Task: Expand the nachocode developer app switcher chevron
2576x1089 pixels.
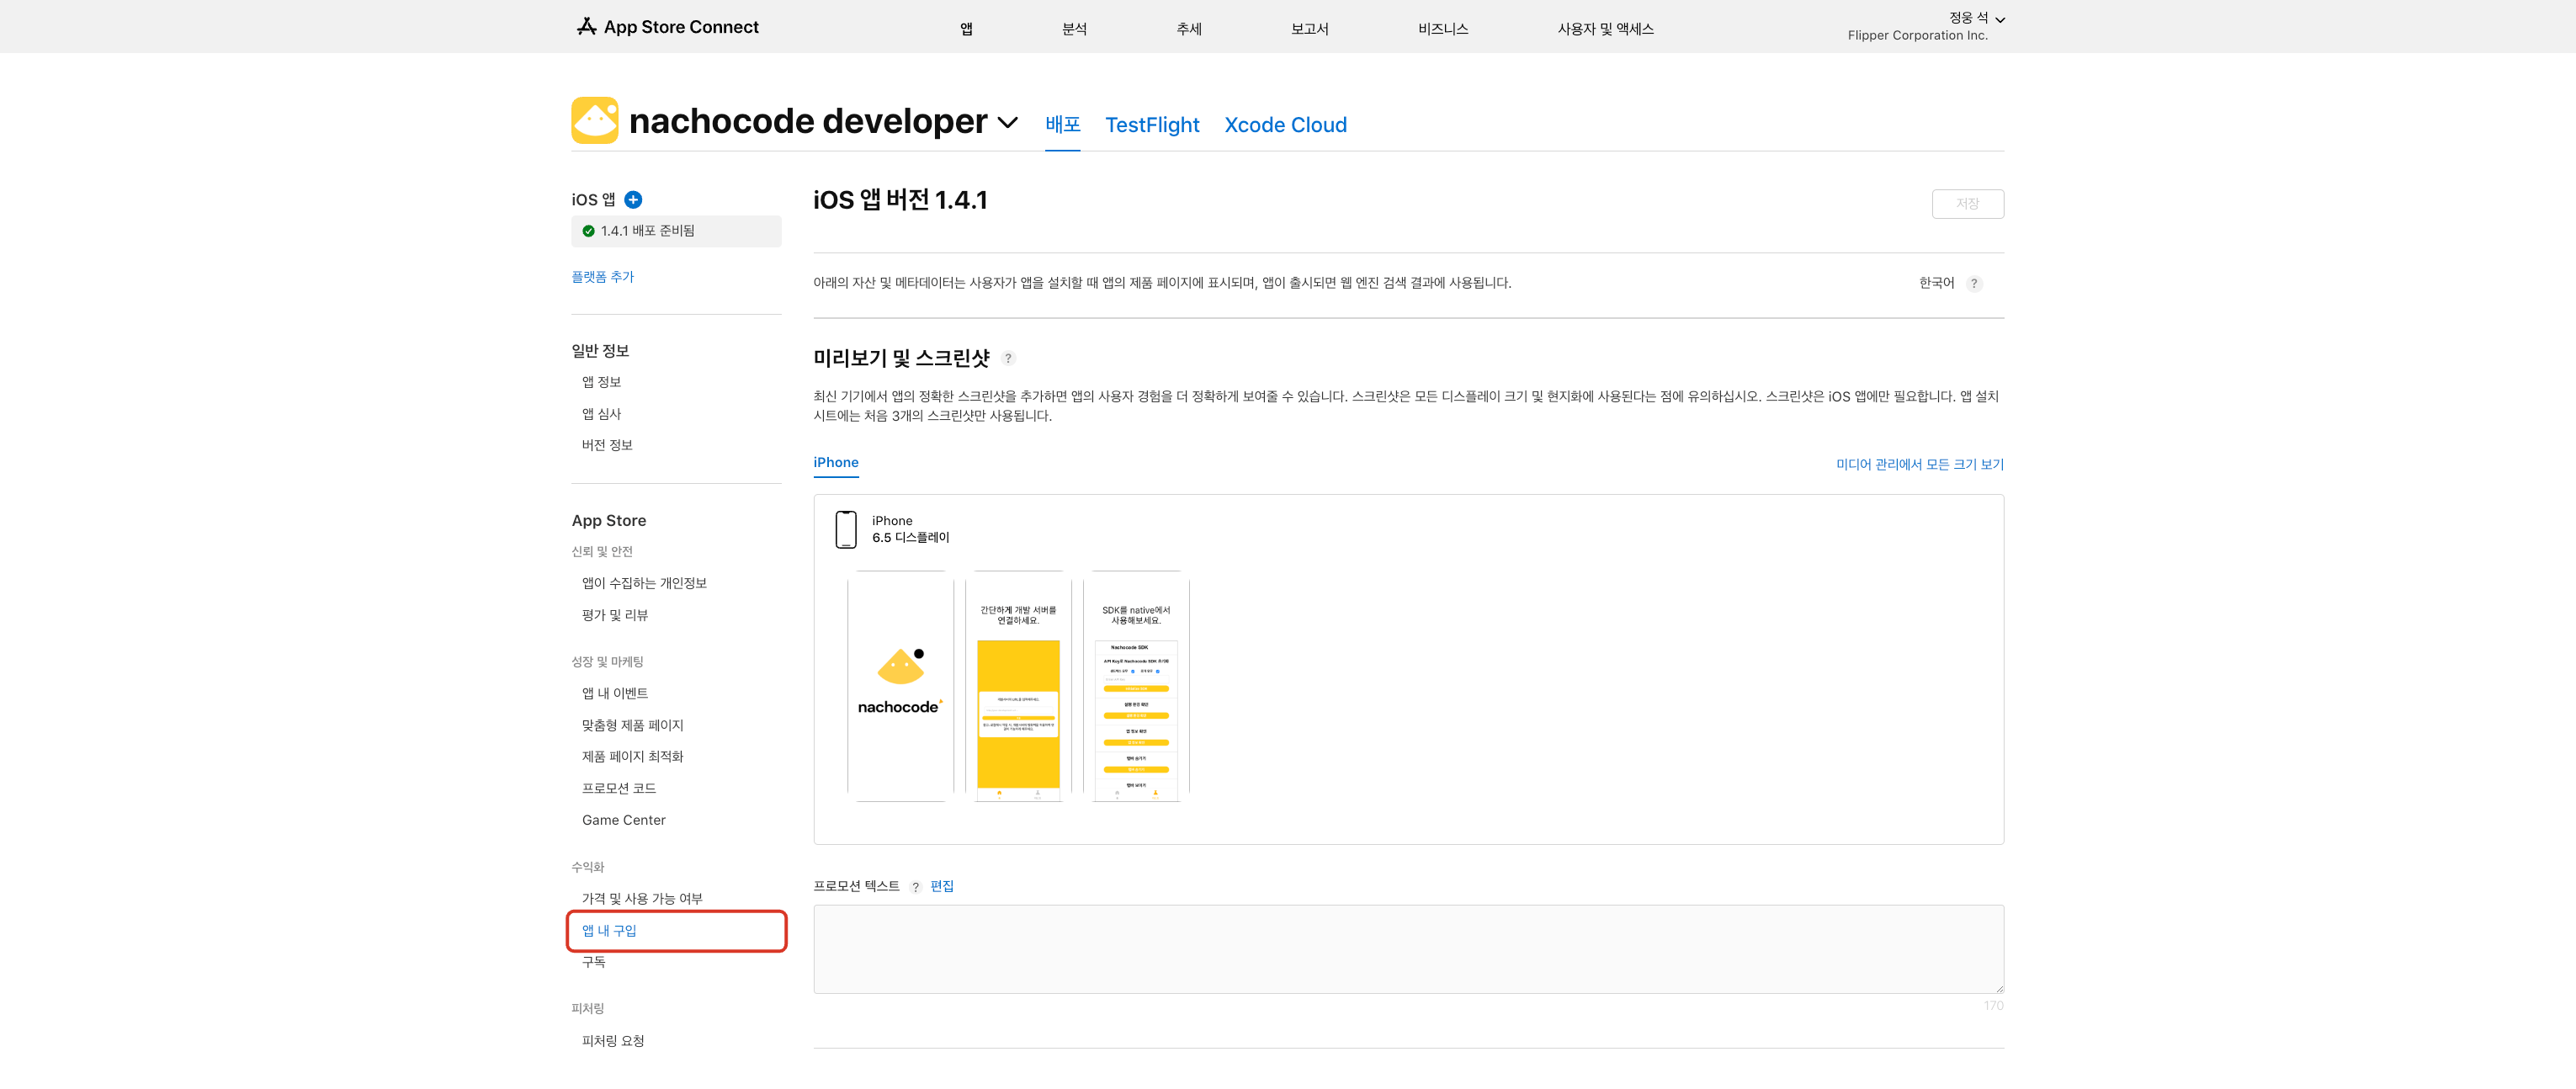Action: tap(1008, 122)
